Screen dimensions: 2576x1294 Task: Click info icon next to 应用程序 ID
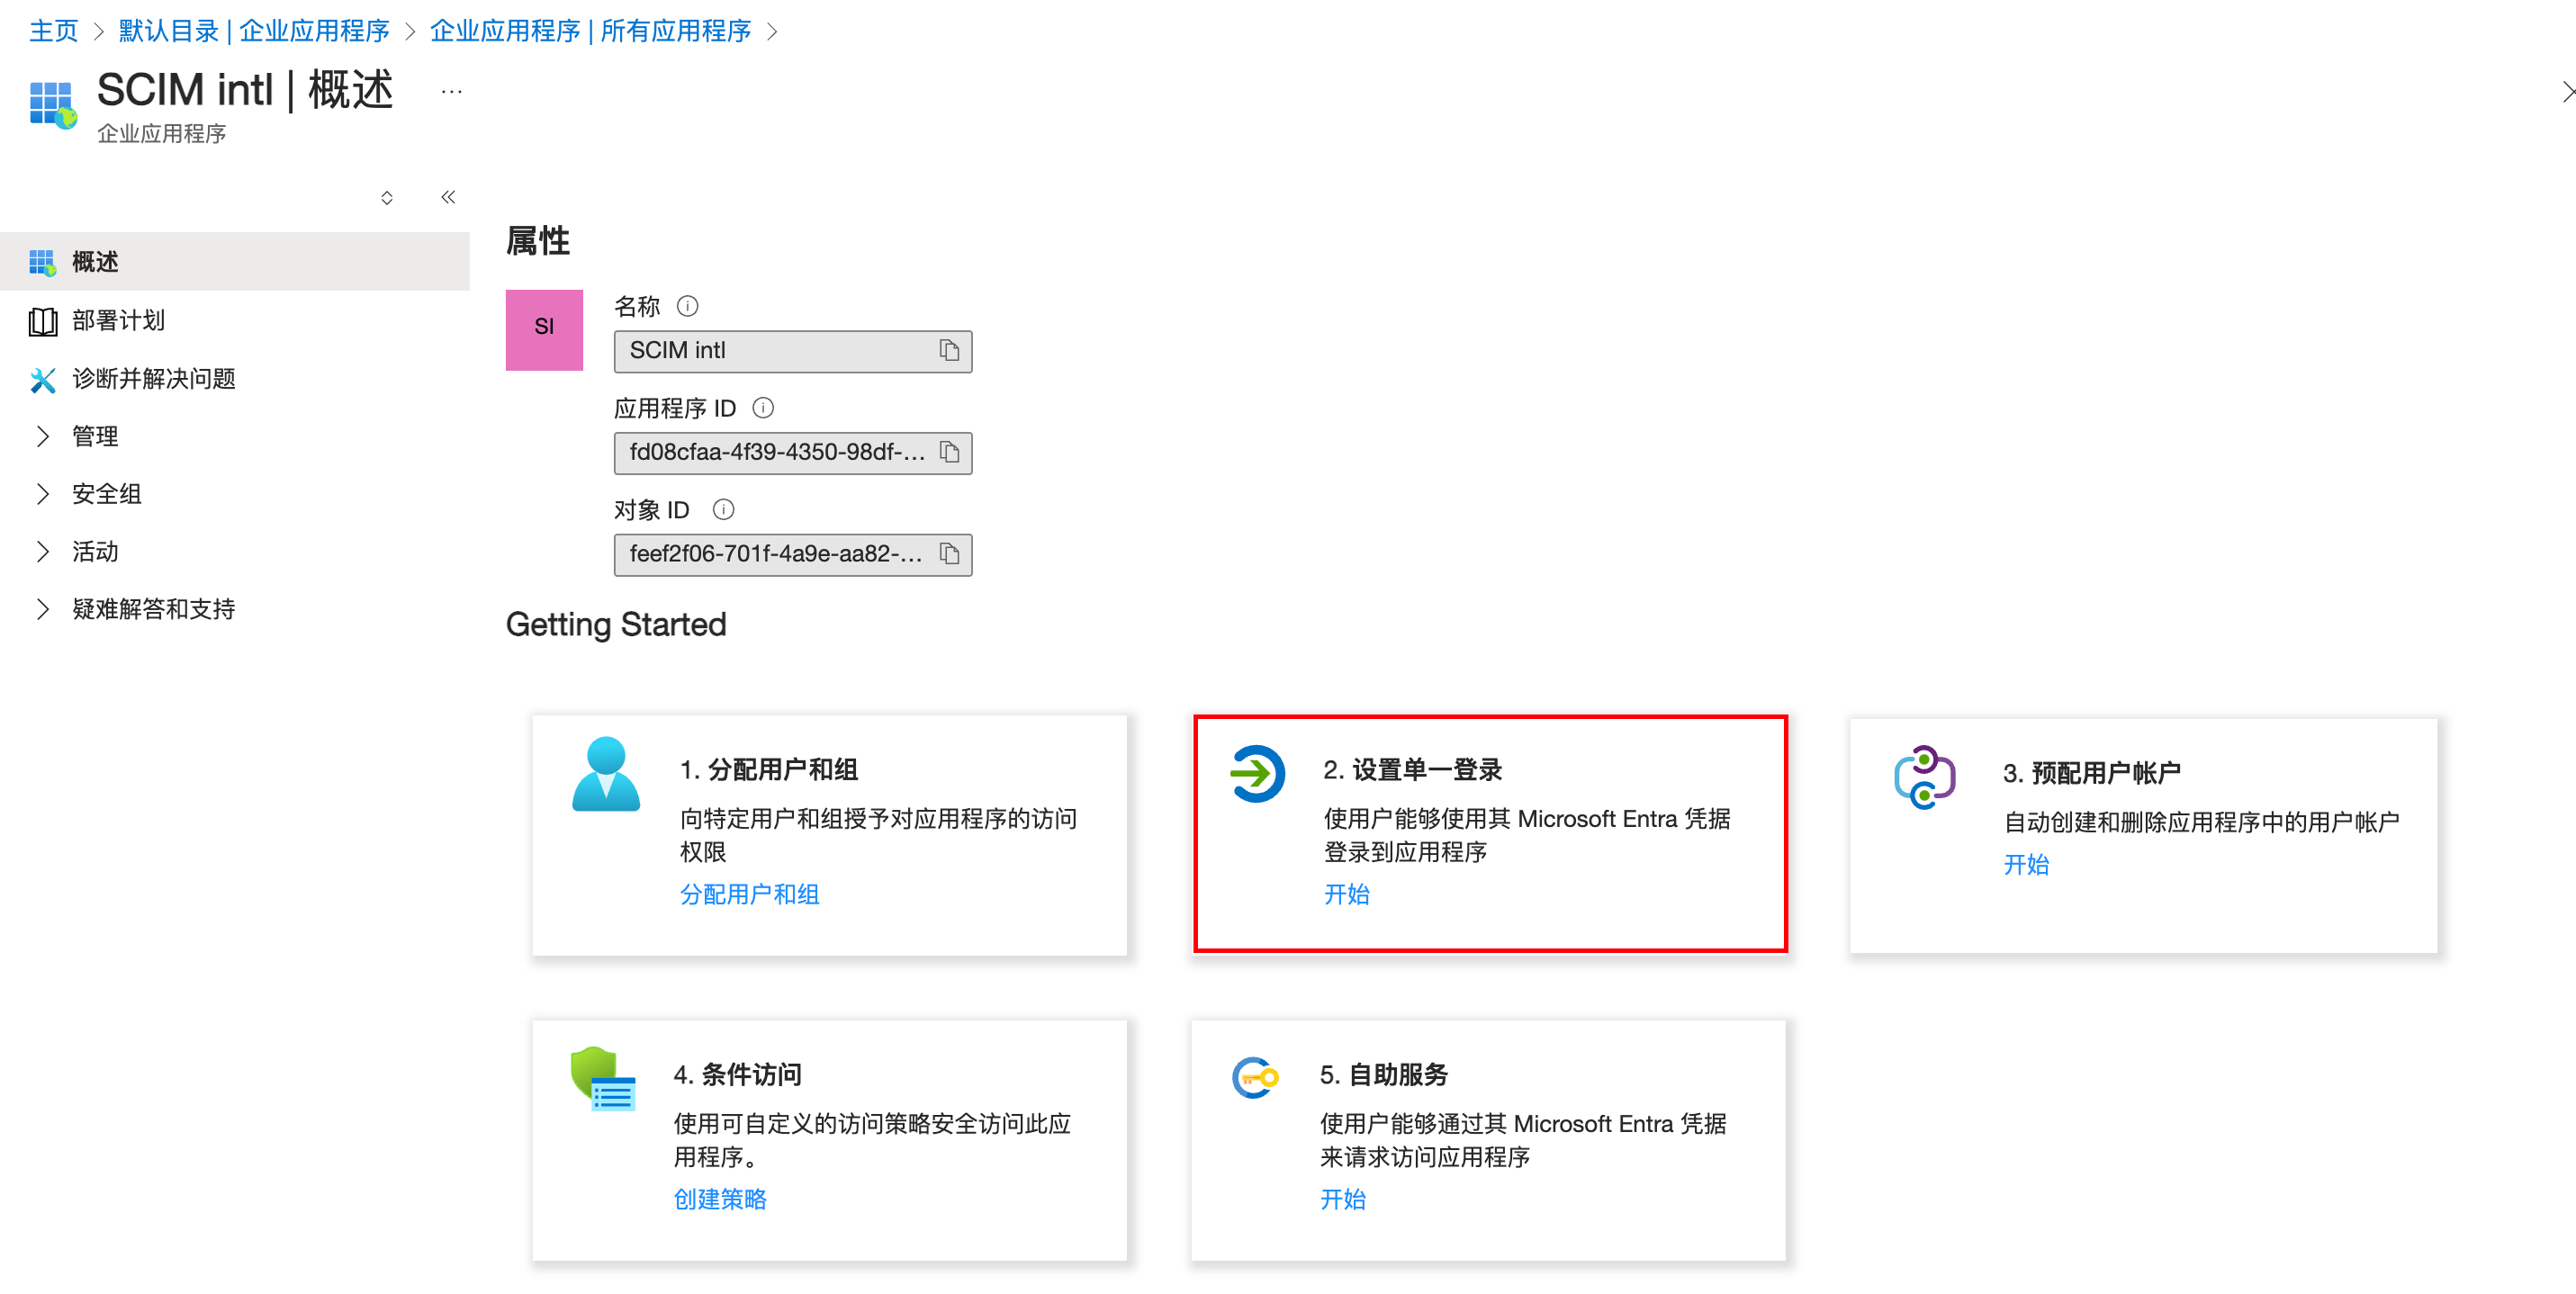tap(763, 408)
